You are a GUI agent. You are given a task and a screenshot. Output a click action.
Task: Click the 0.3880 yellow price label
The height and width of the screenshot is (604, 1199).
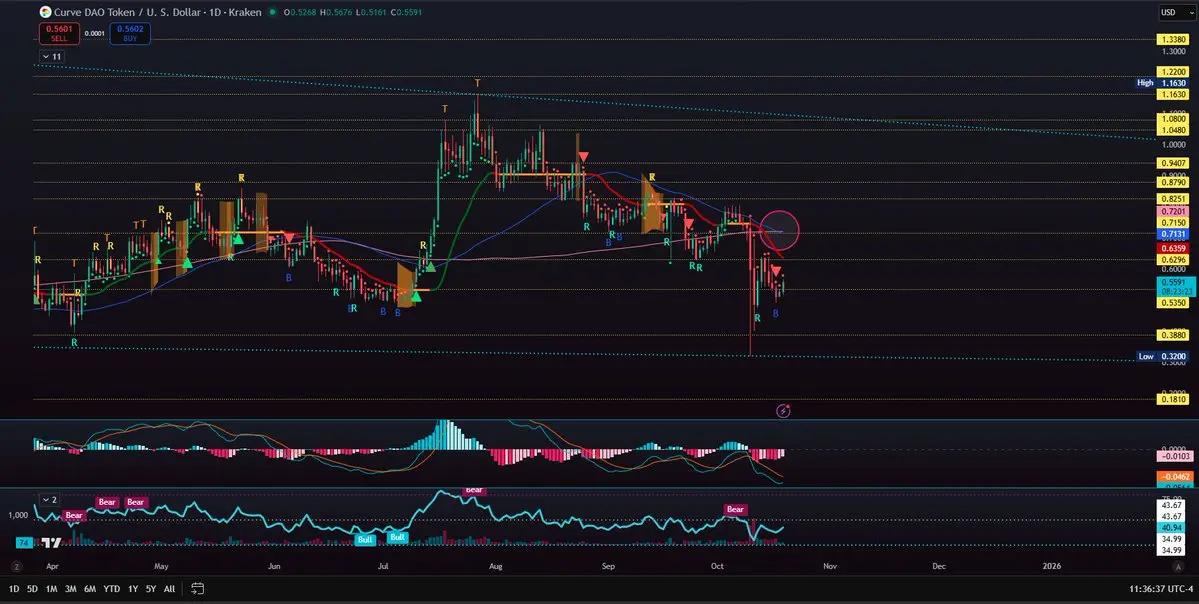(x=1173, y=335)
